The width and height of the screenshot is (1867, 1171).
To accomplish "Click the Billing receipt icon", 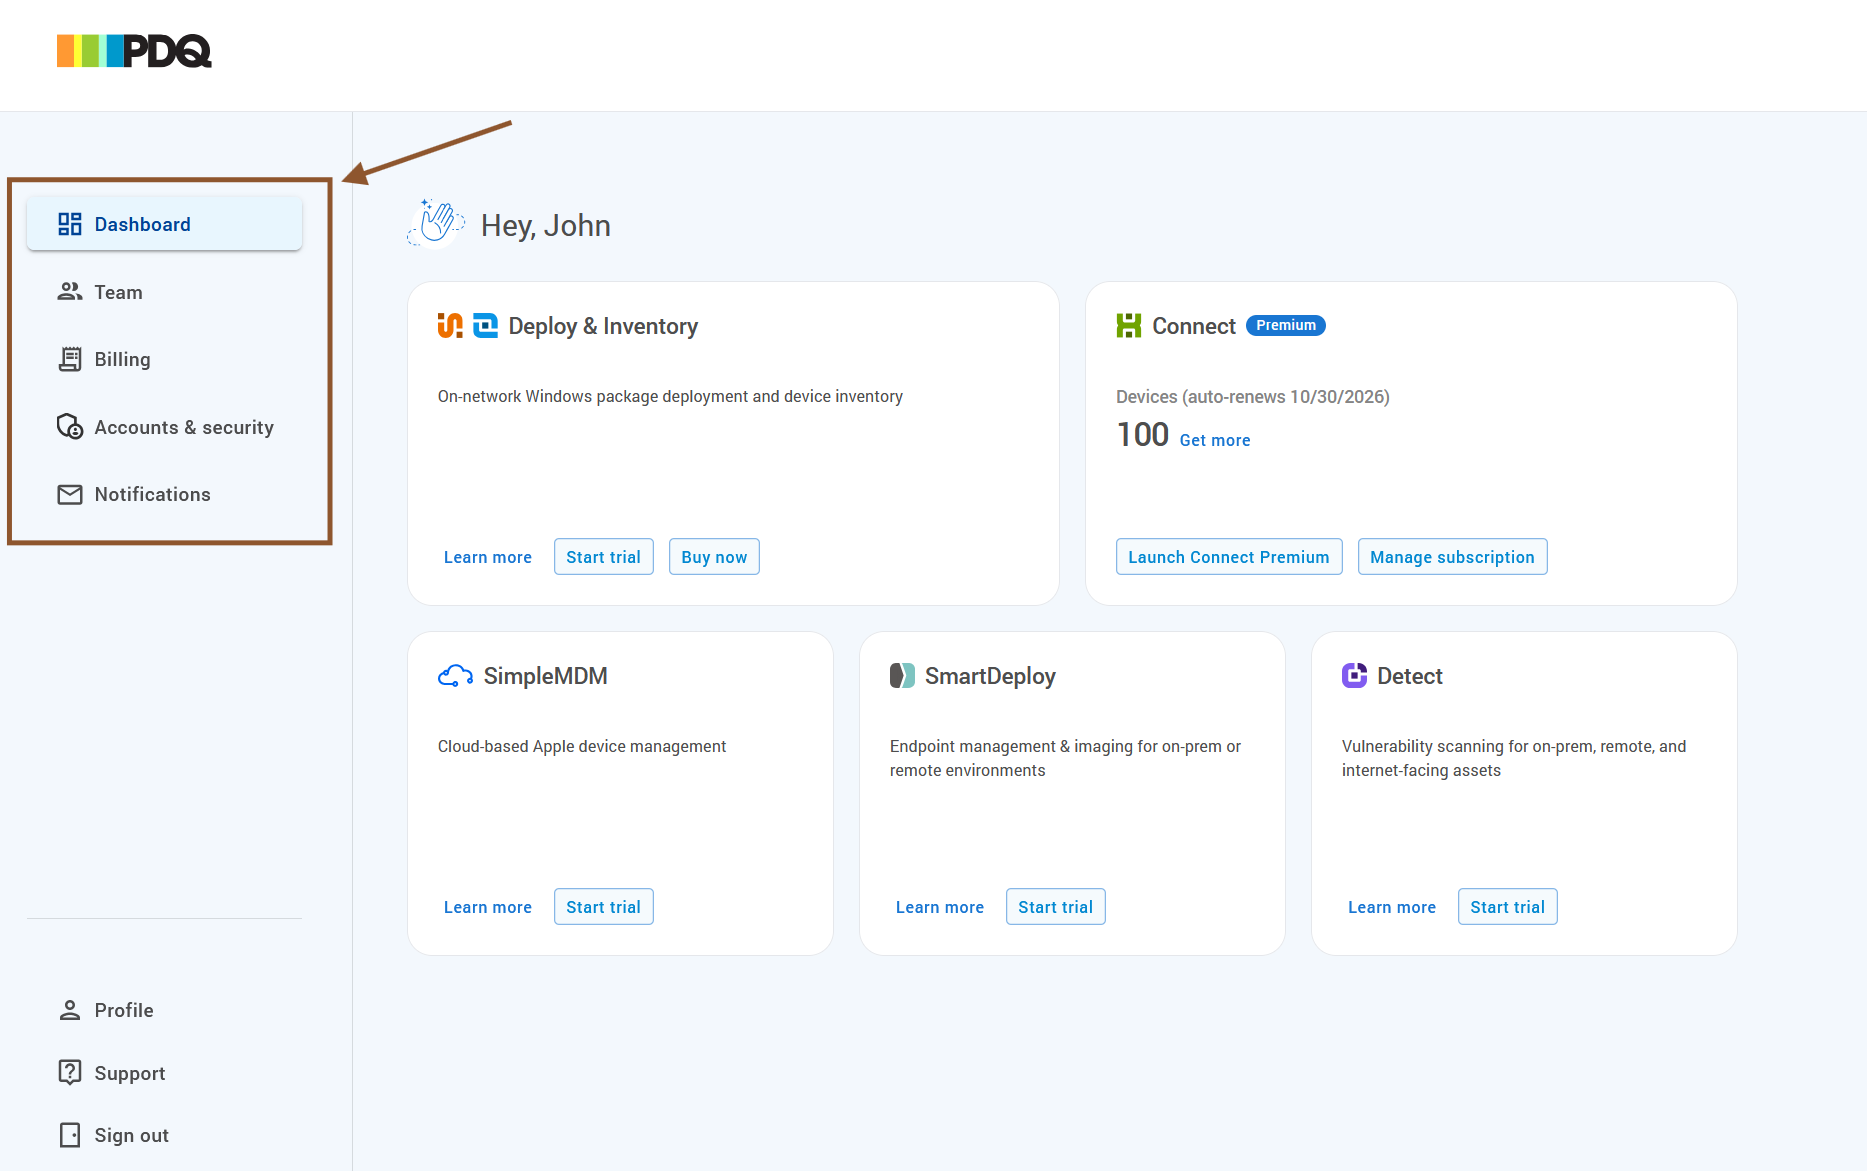I will coord(70,359).
